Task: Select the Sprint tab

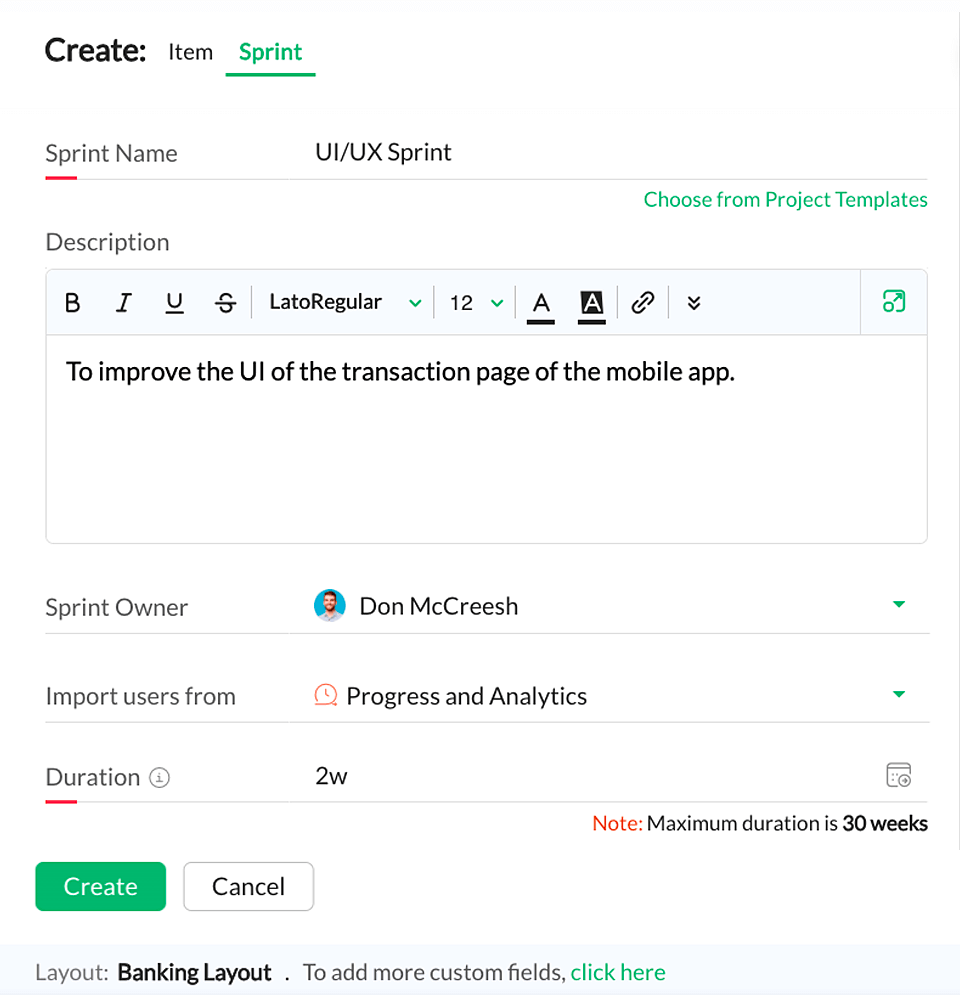Action: [x=270, y=52]
